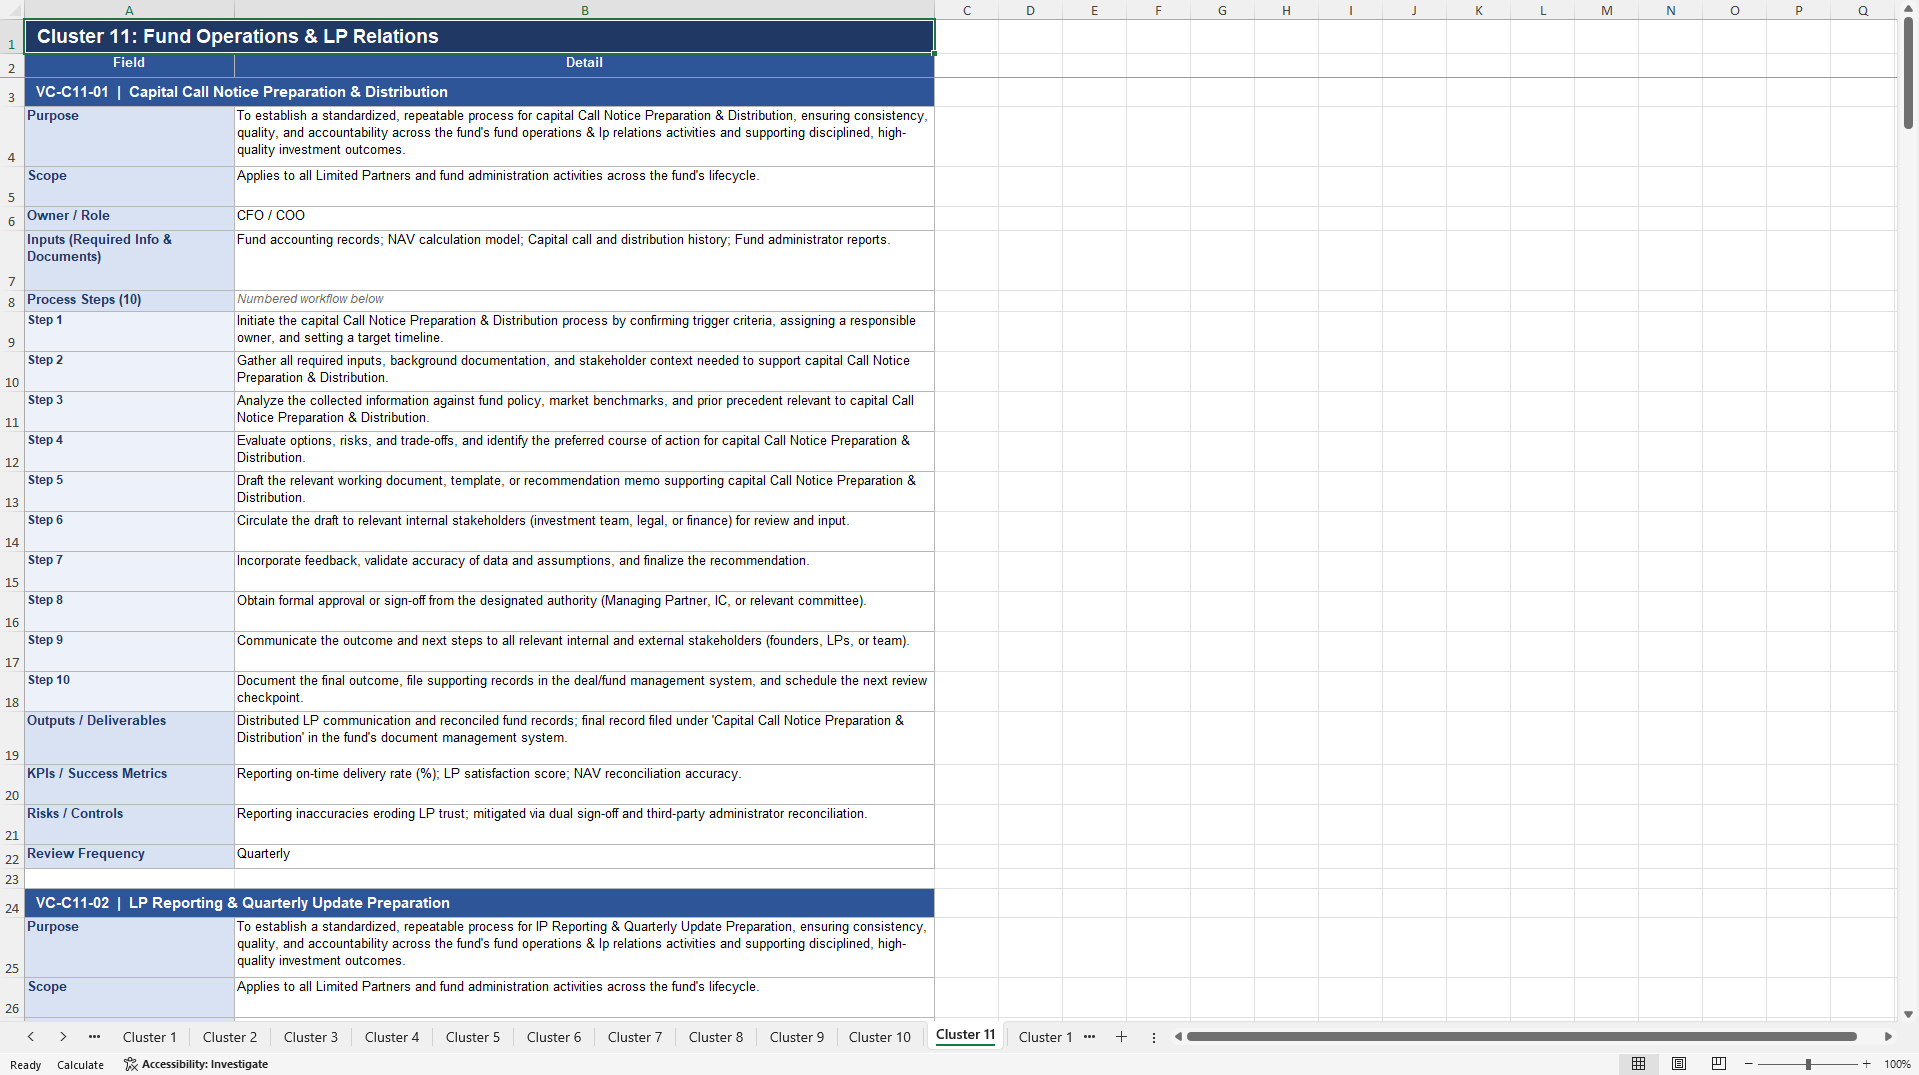The image size is (1919, 1075).
Task: Select the 'Step 10' label cell
Action: click(x=129, y=691)
